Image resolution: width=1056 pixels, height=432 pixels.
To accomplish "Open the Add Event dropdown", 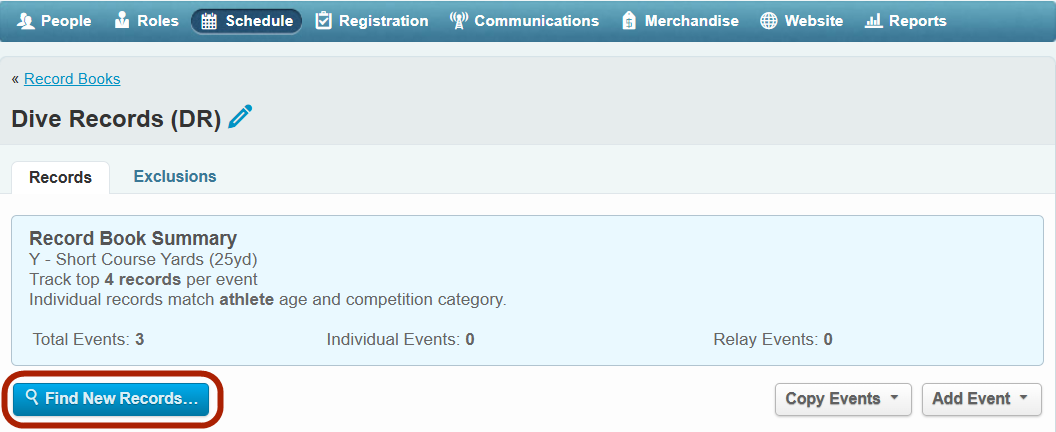I will (981, 399).
